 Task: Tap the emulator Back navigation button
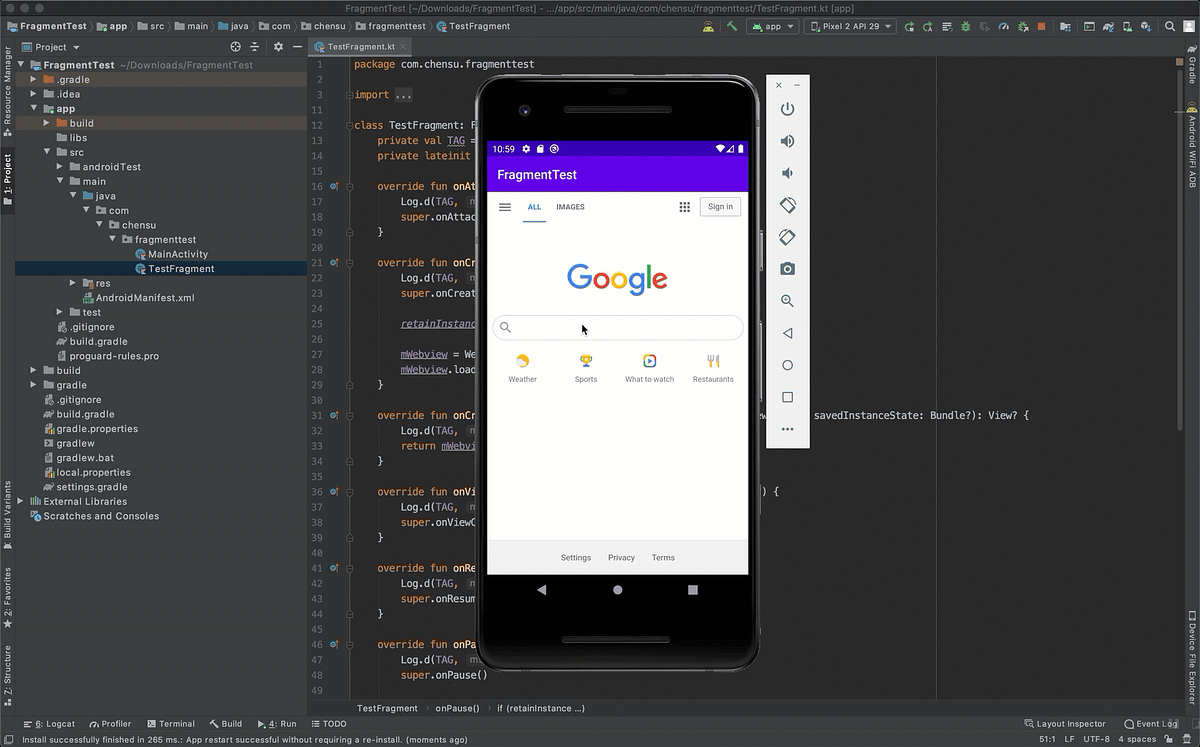[542, 590]
